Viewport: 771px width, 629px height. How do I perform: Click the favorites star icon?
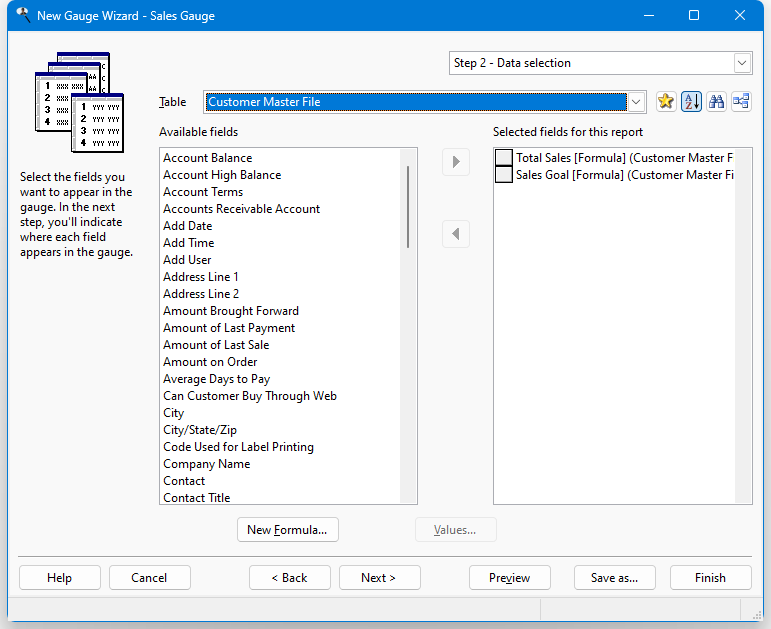pos(666,102)
